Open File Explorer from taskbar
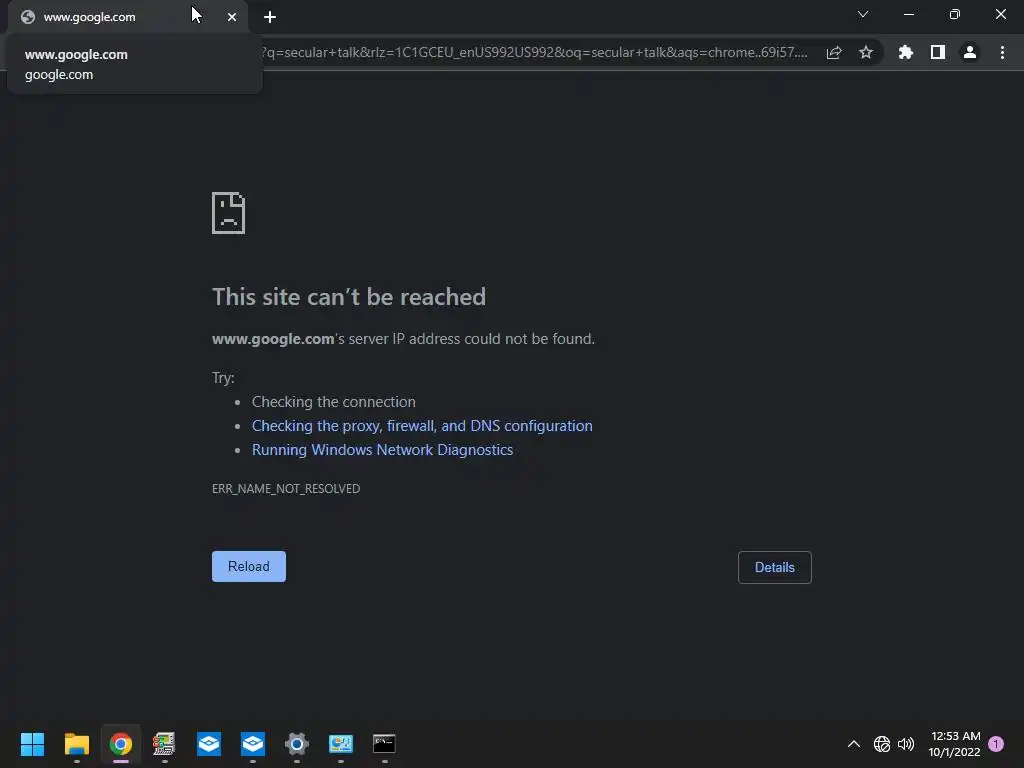Viewport: 1024px width, 768px height. click(x=76, y=744)
